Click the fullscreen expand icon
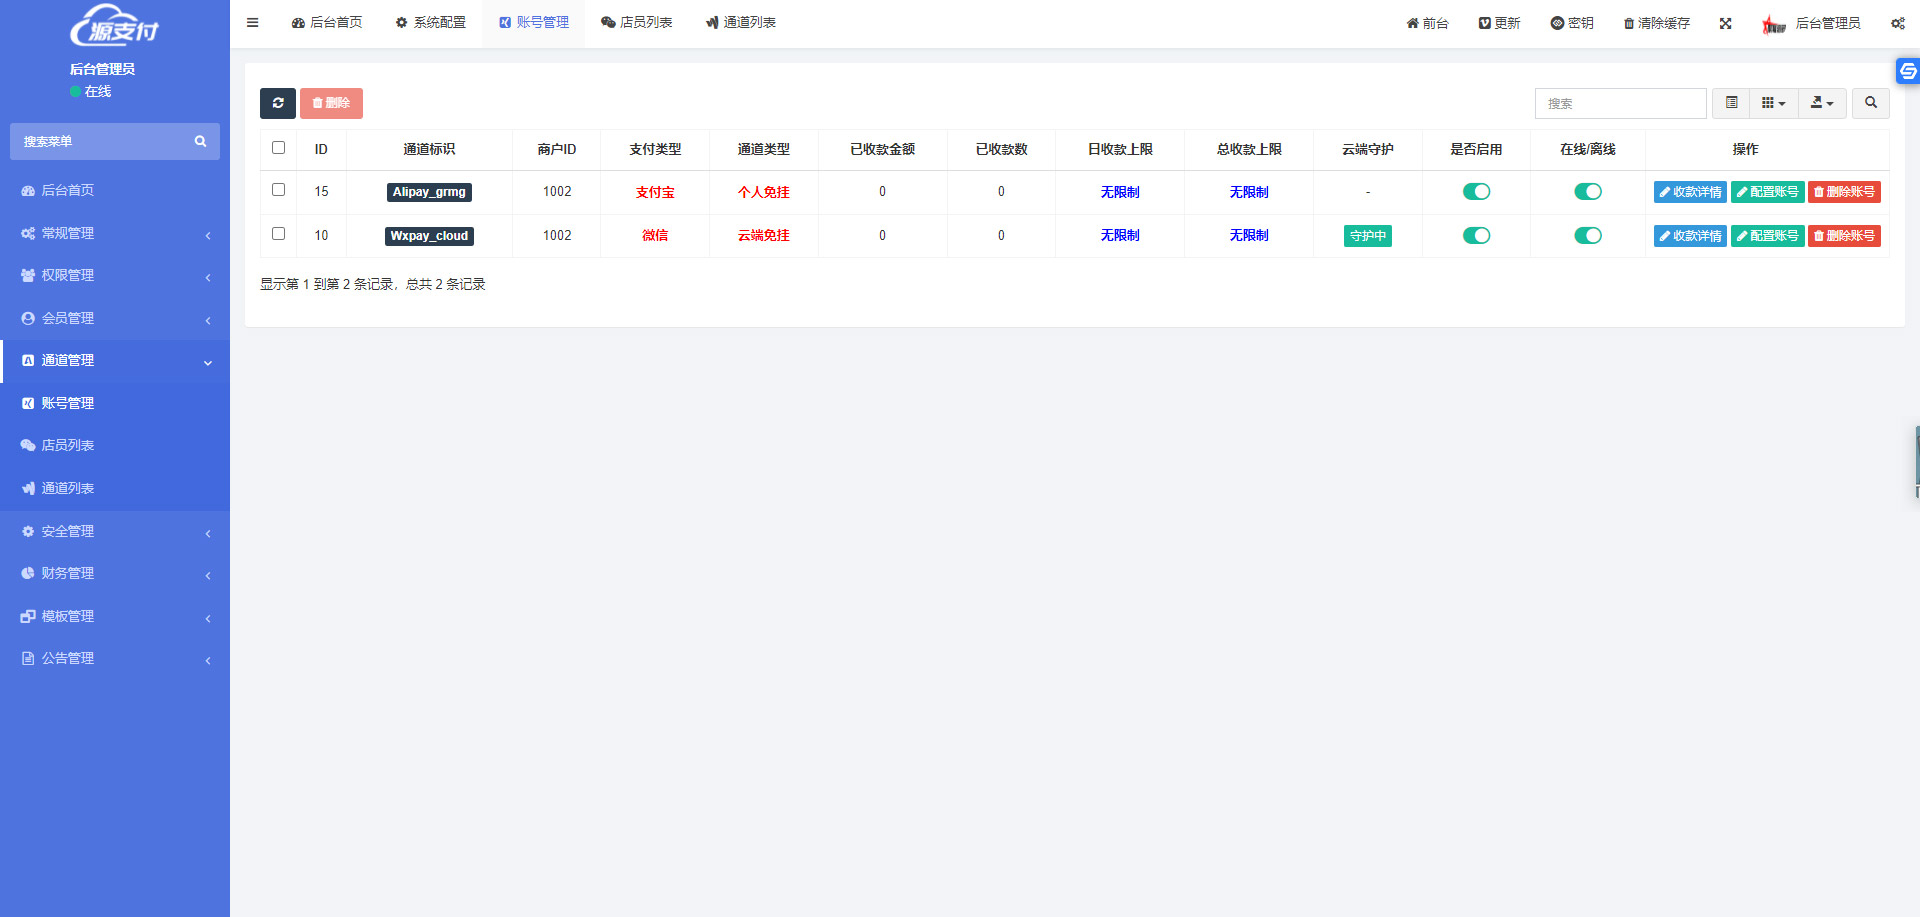 pos(1725,23)
